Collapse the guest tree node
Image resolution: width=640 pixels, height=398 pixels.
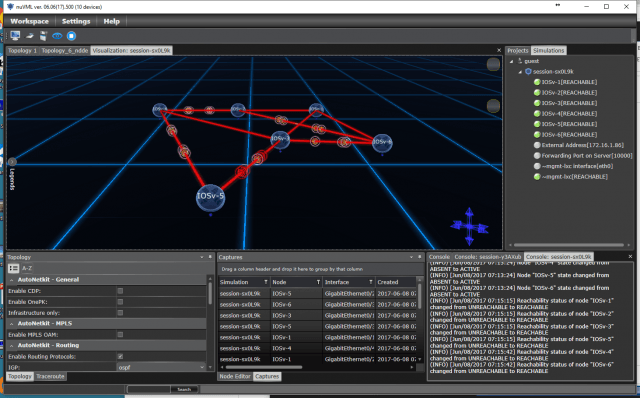pyautogui.click(x=511, y=61)
